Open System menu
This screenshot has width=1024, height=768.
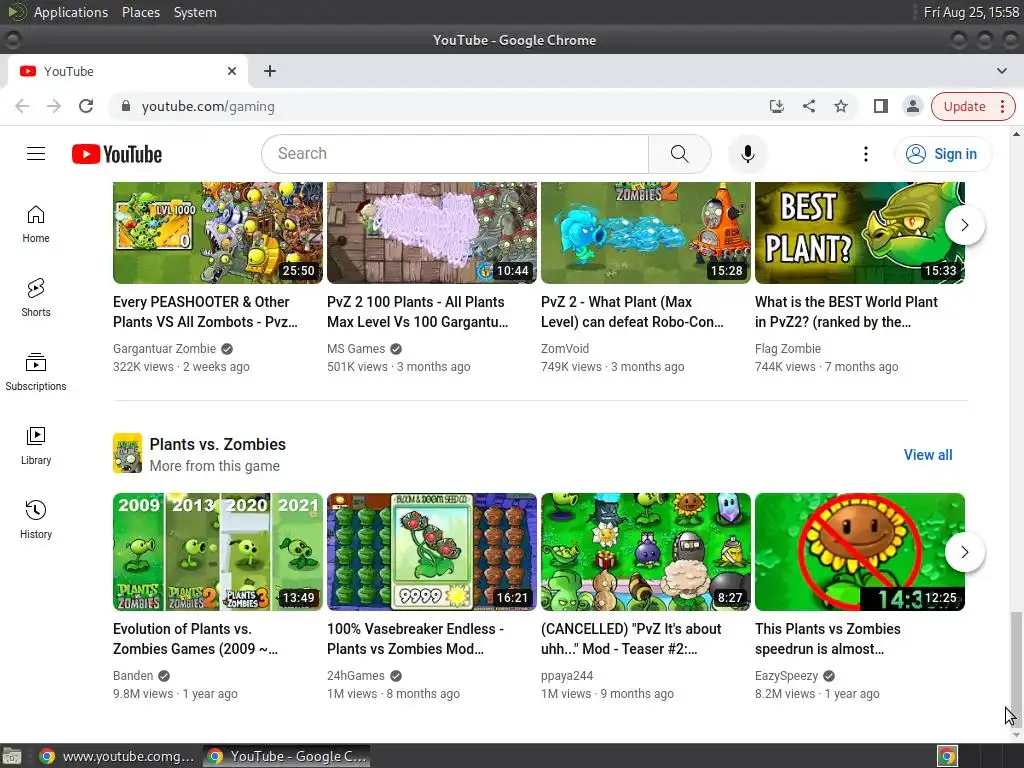(x=195, y=12)
